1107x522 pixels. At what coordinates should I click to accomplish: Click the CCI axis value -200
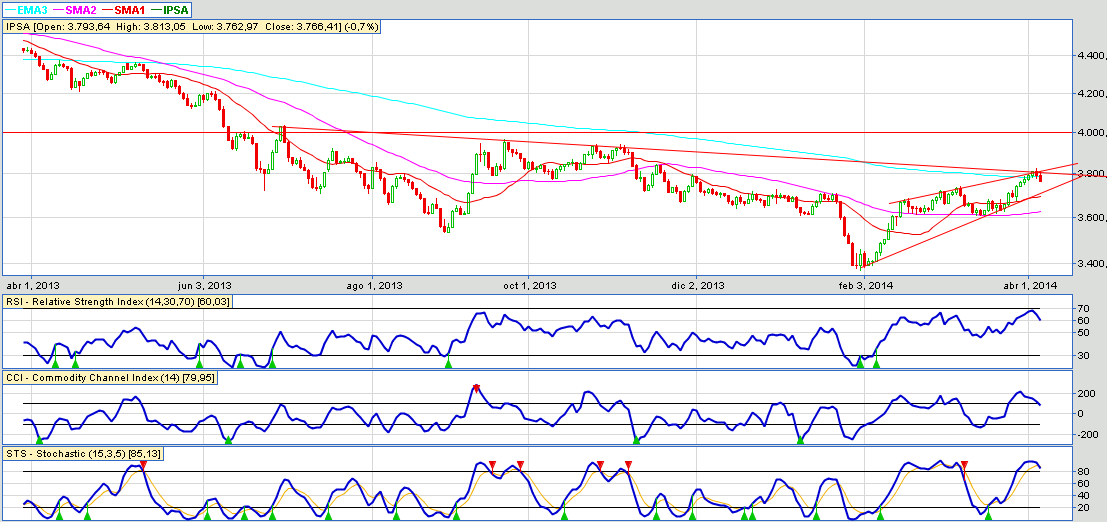(1087, 434)
